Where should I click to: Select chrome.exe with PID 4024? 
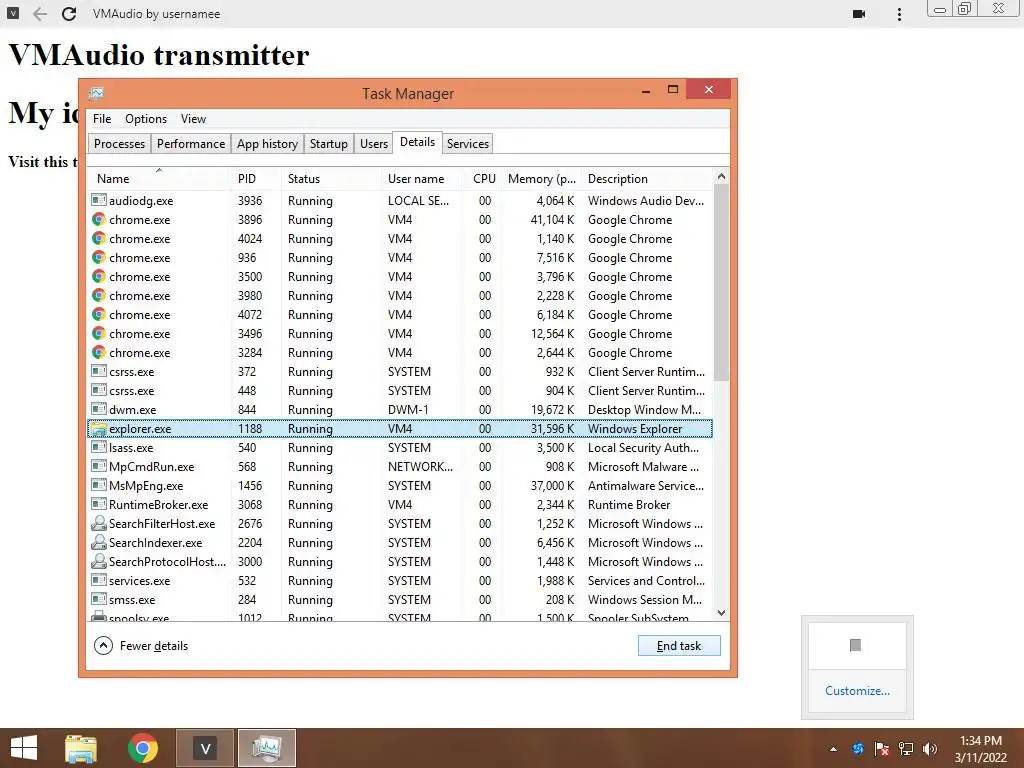(x=400, y=238)
